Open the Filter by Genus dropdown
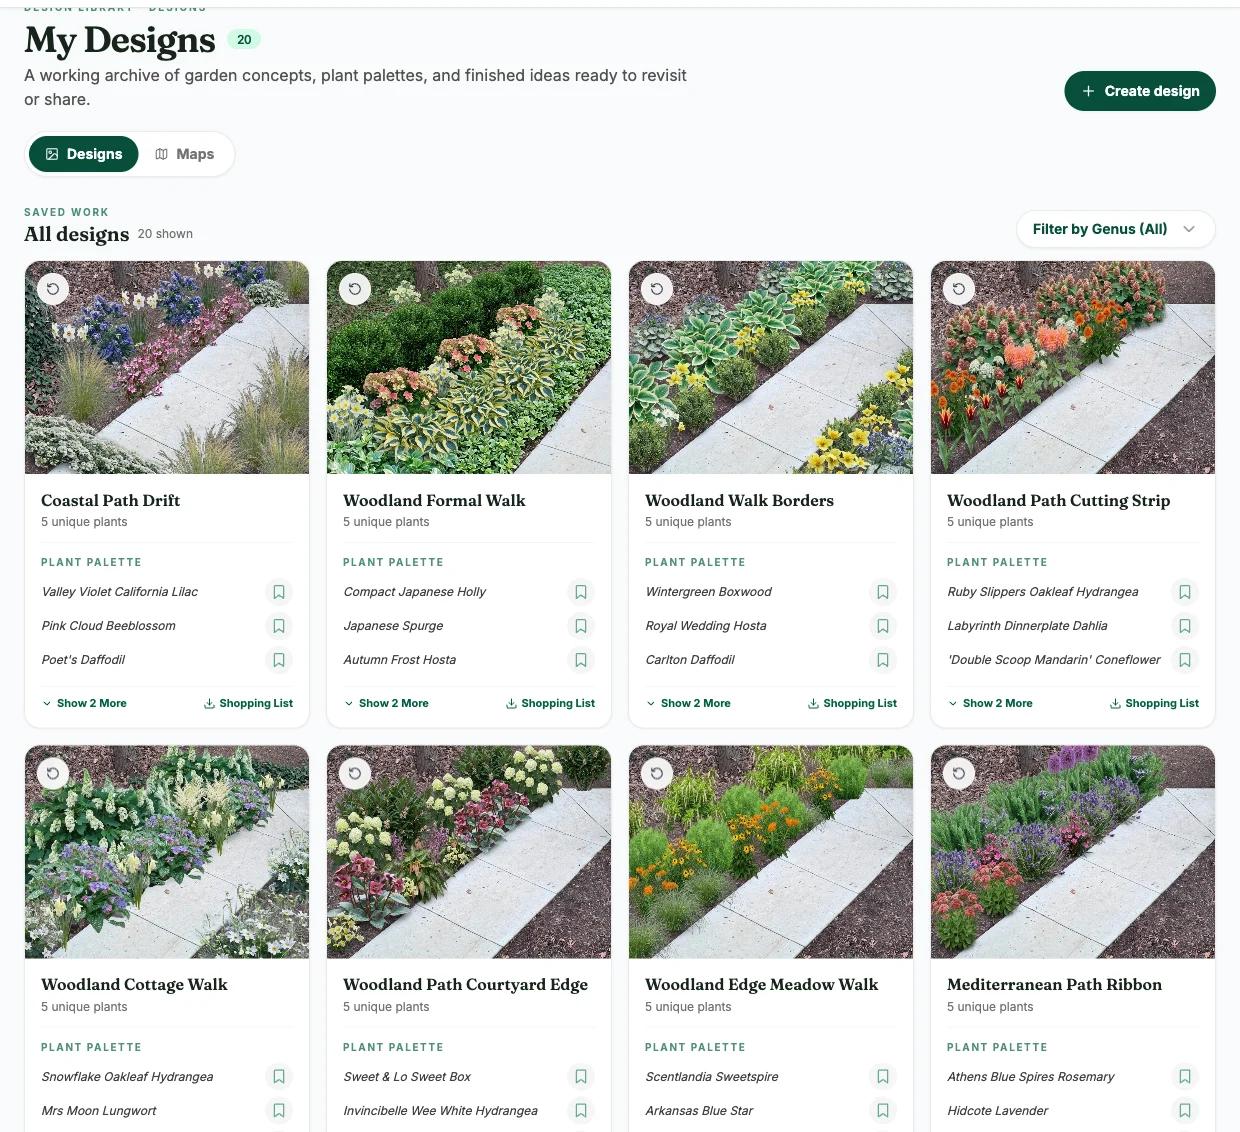 tap(1116, 229)
